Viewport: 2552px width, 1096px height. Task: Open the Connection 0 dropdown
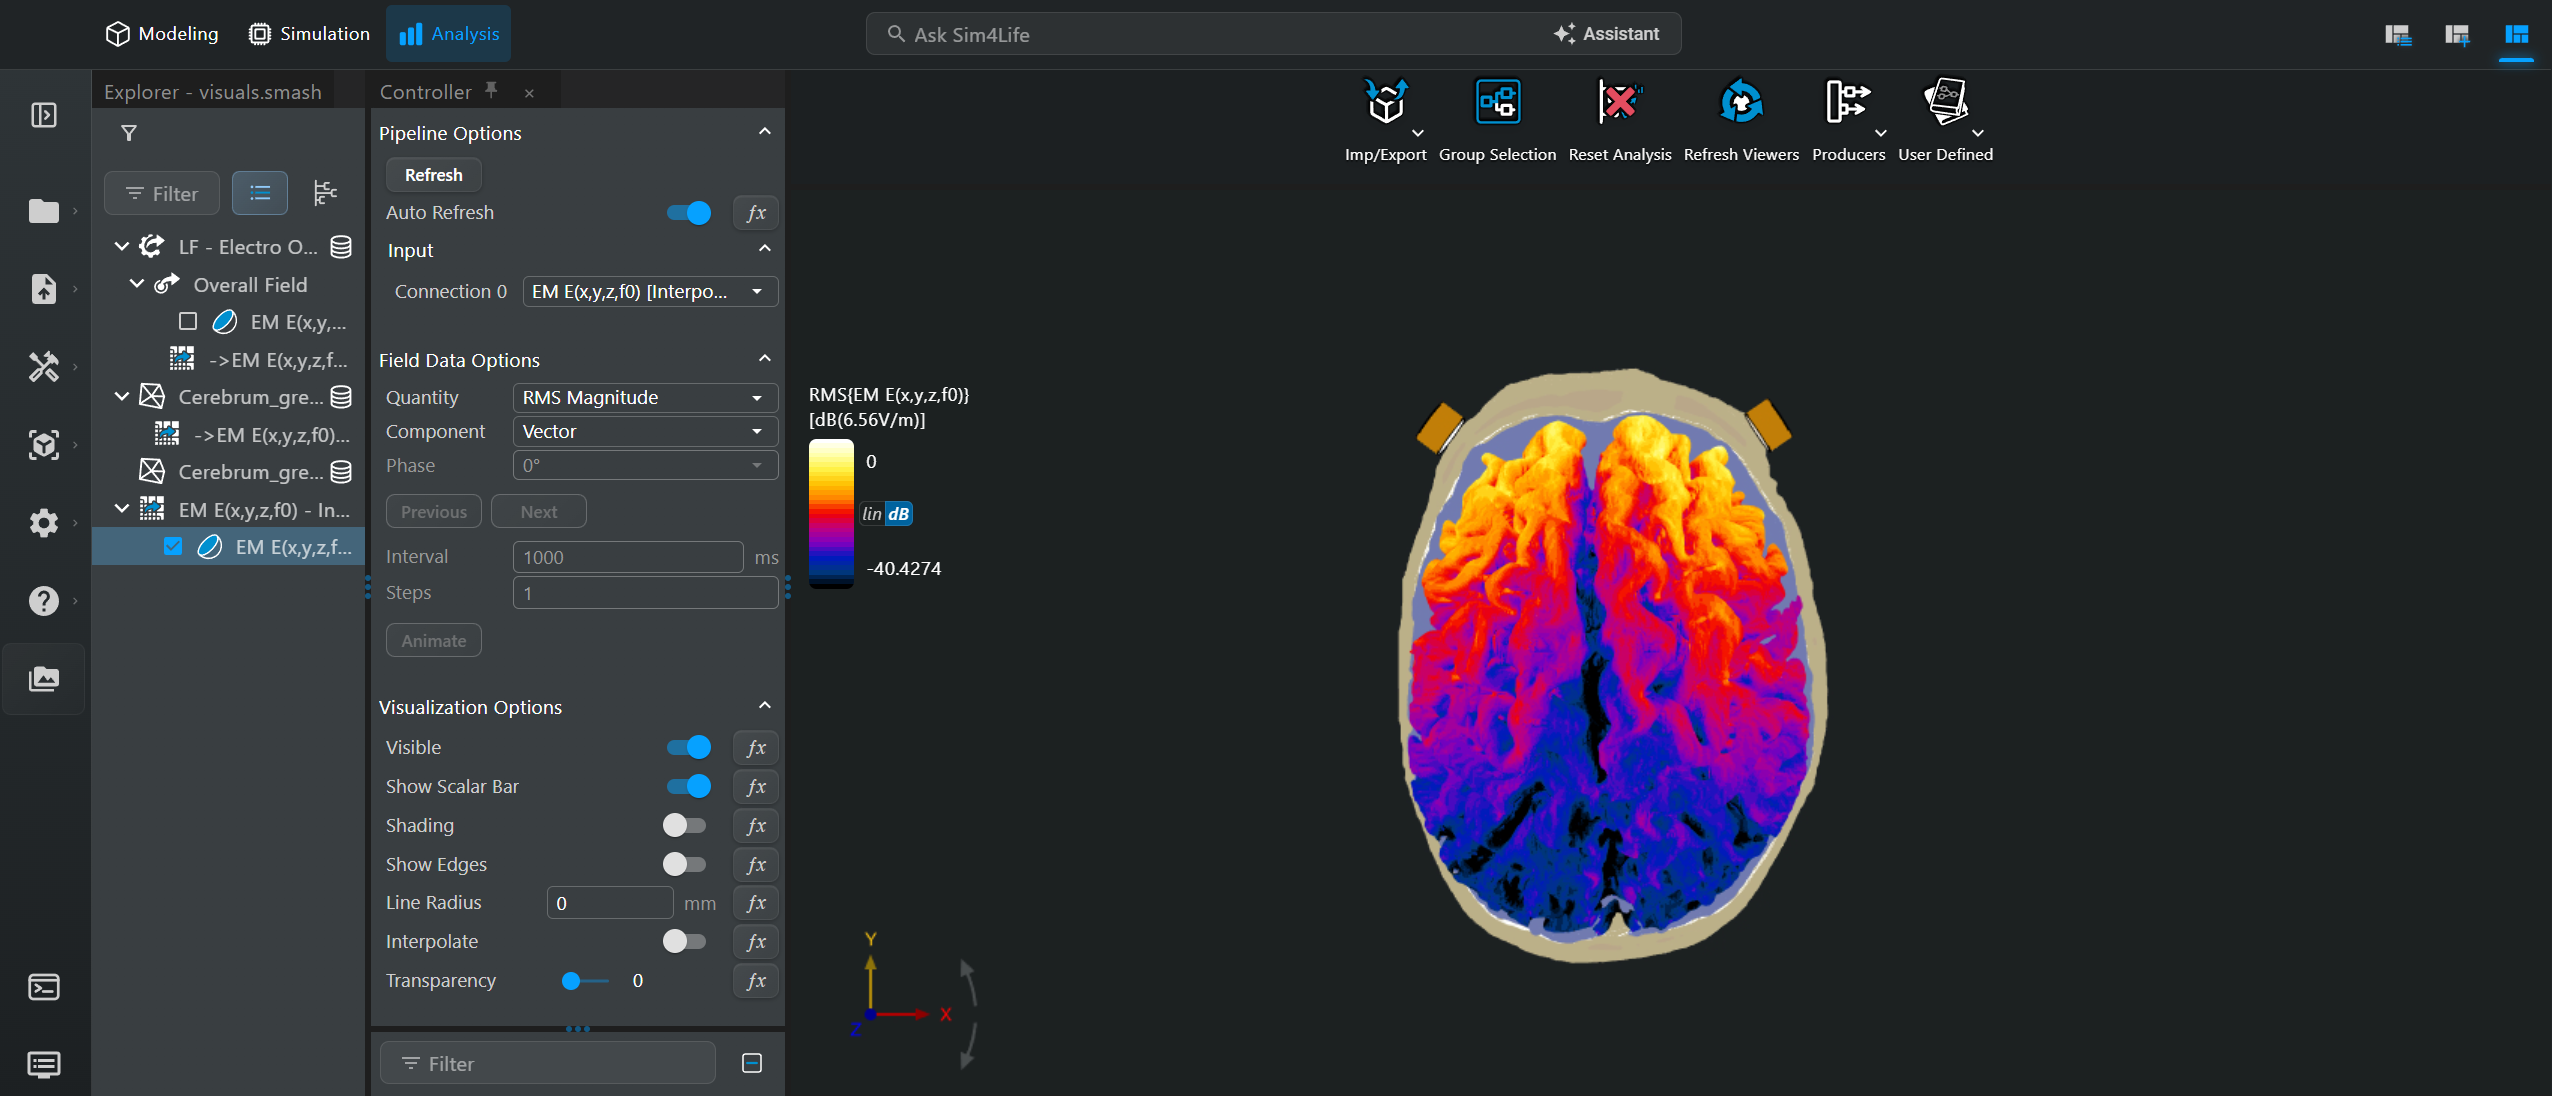tap(650, 291)
